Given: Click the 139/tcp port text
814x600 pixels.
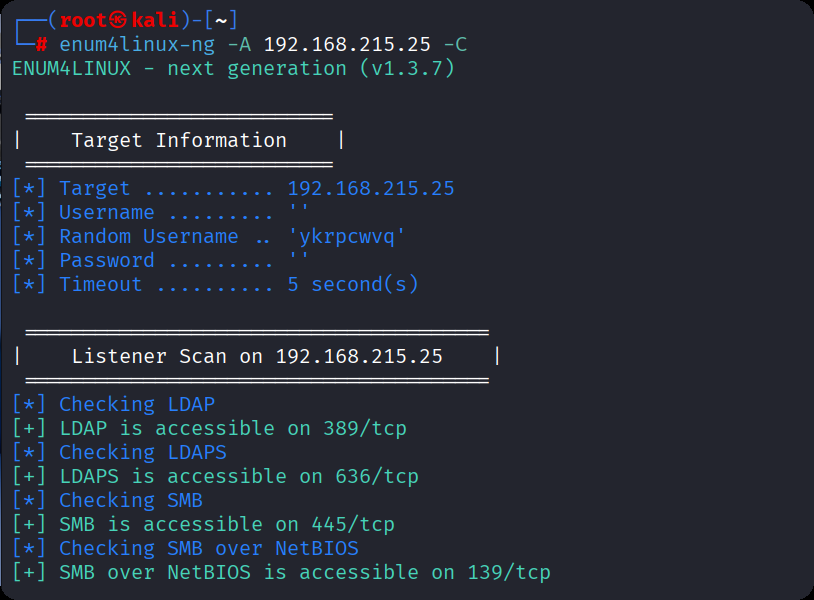Looking at the screenshot, I should pyautogui.click(x=508, y=573).
